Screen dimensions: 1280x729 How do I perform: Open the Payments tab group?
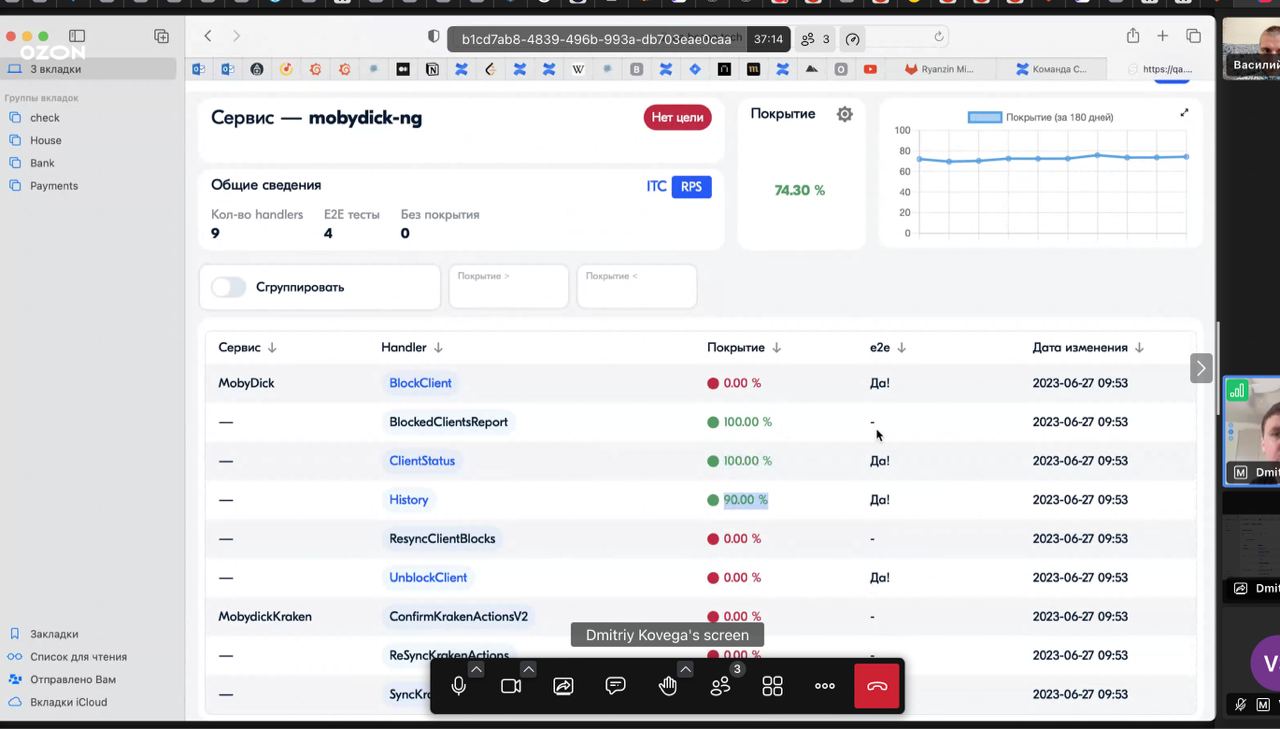[x=53, y=186]
